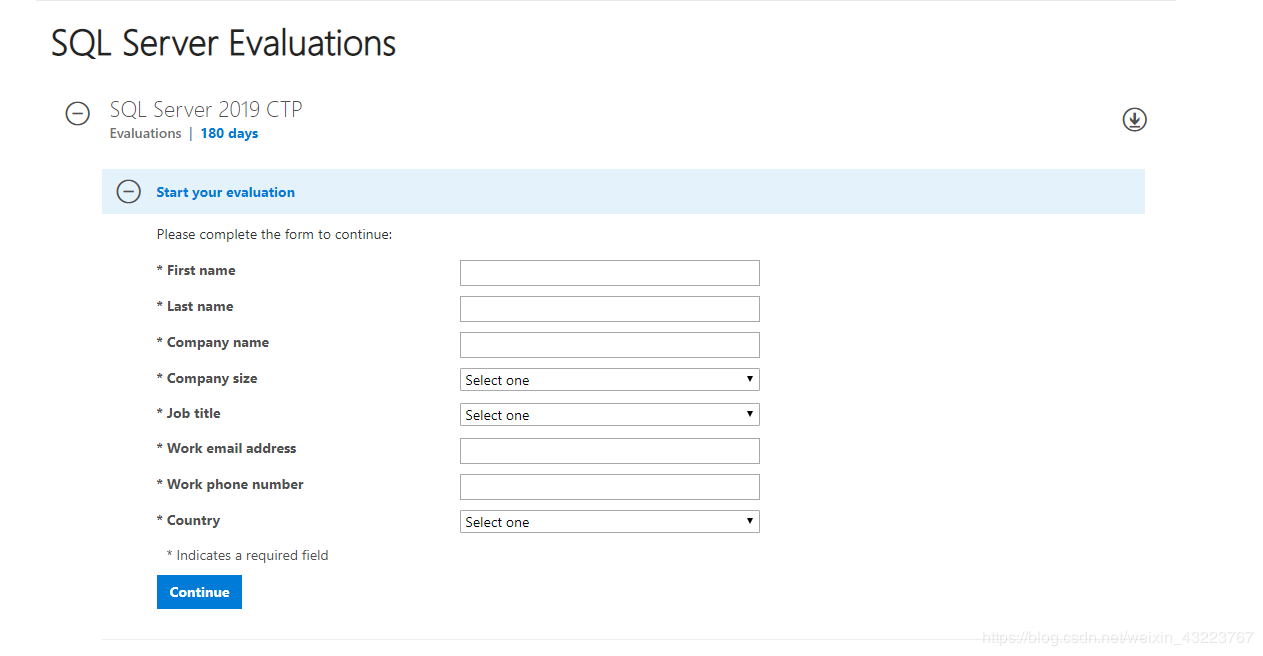Click the Evaluations label text
Screen dimensions: 1263x656
click(x=145, y=133)
